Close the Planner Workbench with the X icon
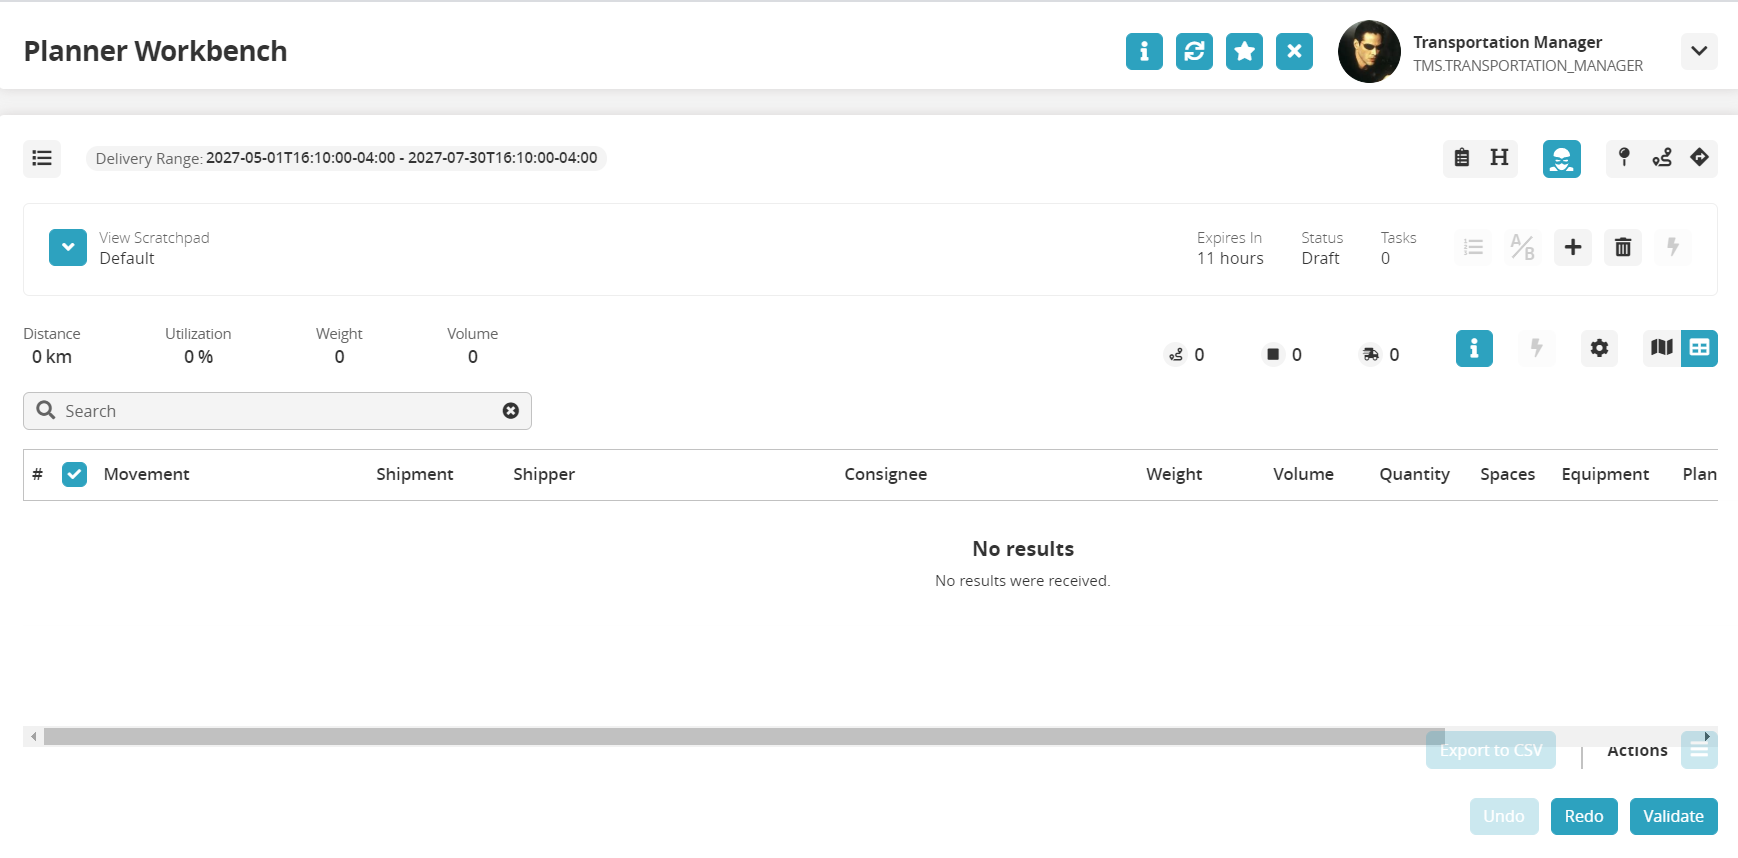This screenshot has width=1738, height=858. pos(1294,51)
